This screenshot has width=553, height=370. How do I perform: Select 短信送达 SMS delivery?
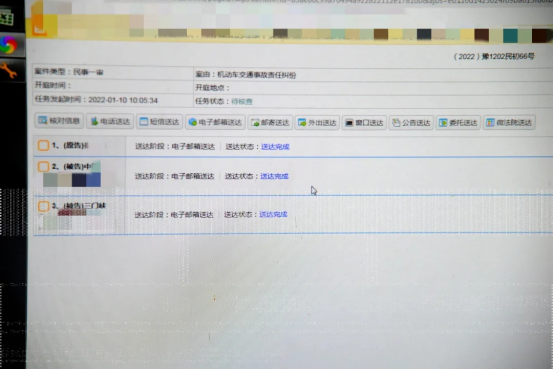(159, 122)
